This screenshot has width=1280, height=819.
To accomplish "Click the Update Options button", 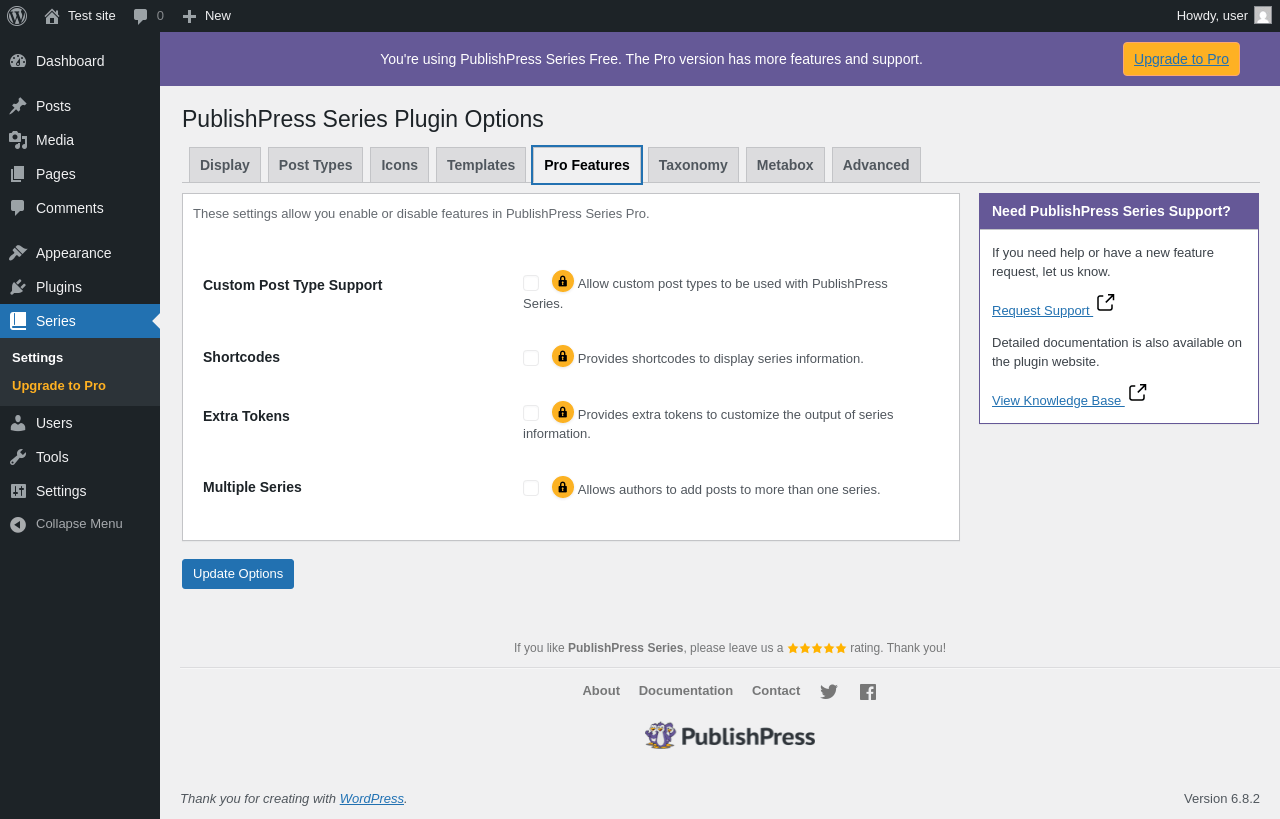I will point(238,574).
